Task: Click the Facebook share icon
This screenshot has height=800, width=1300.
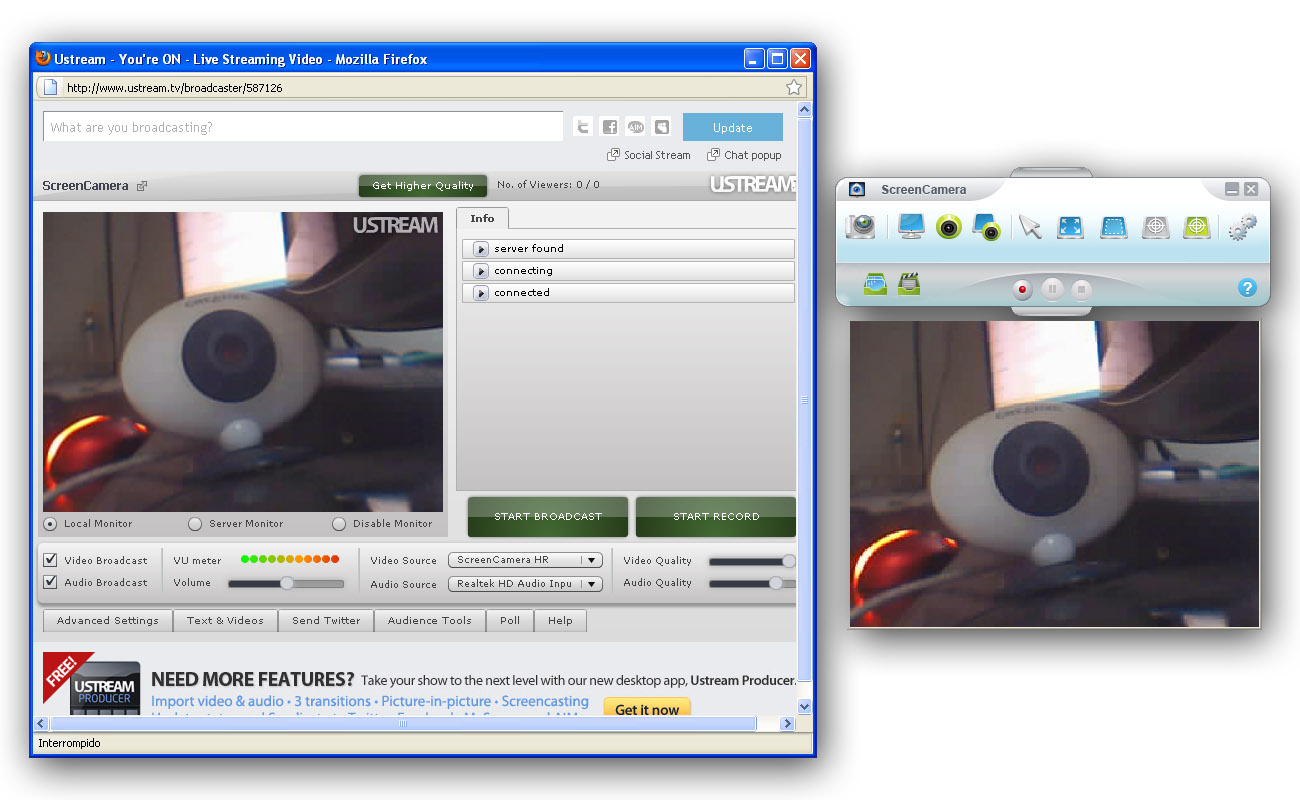Action: click(x=609, y=126)
